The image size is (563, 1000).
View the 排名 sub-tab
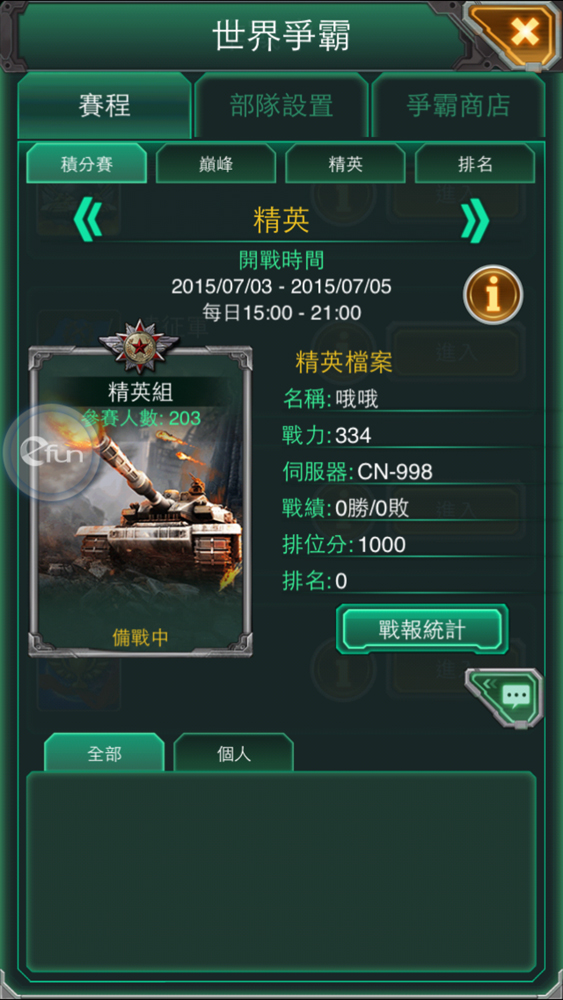(x=475, y=164)
